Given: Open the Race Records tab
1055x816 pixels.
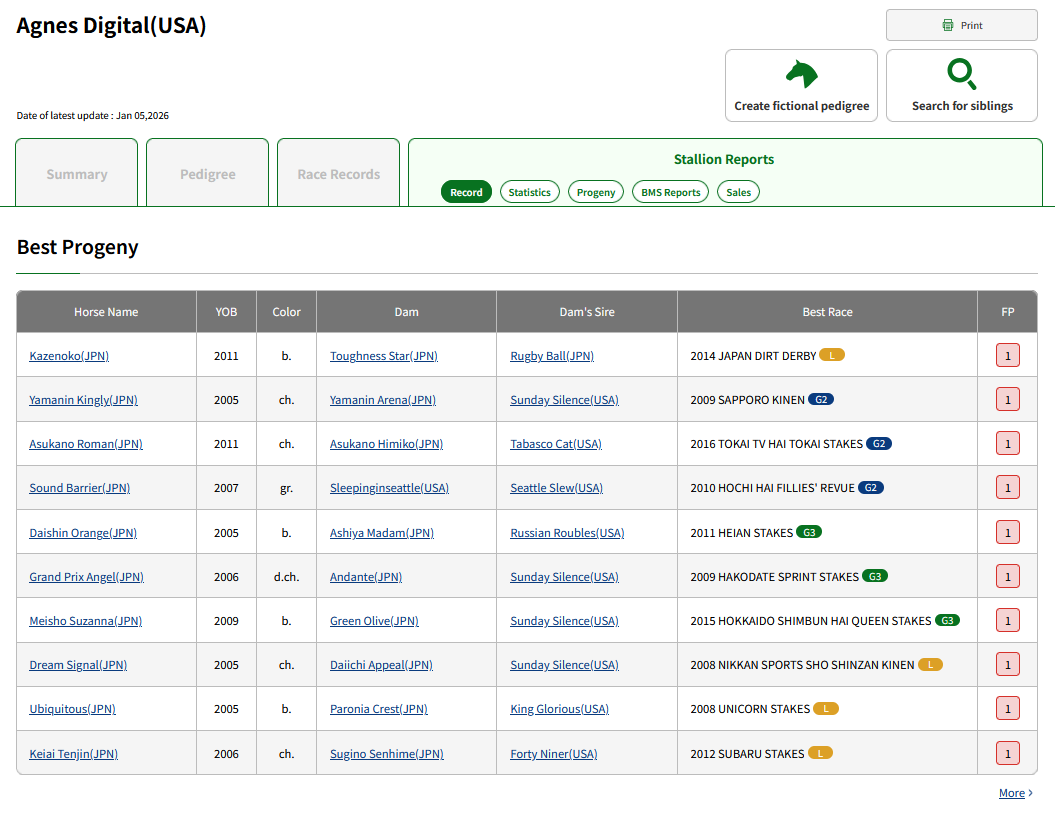Looking at the screenshot, I should click(x=338, y=173).
